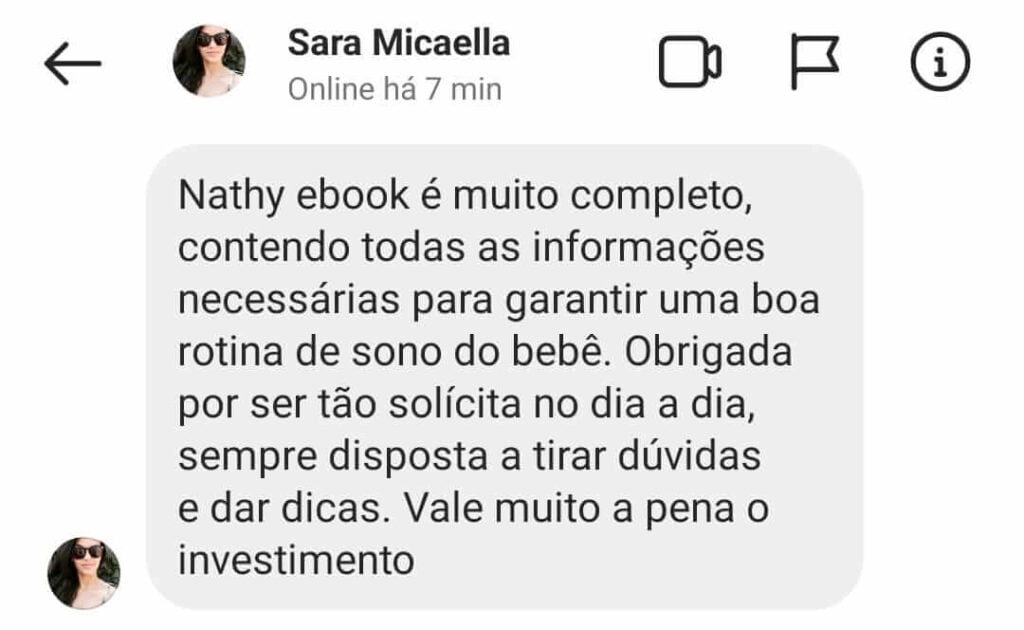Screen dimensions: 1024x630
Task: Open Sara Micaella's header profile photo
Action: 209,61
